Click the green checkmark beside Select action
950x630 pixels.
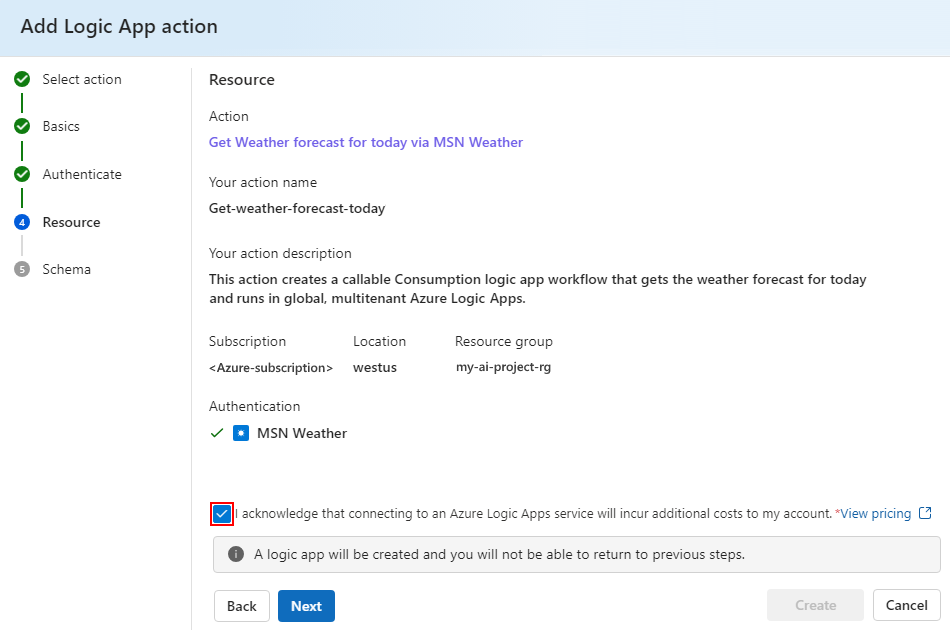click(22, 79)
